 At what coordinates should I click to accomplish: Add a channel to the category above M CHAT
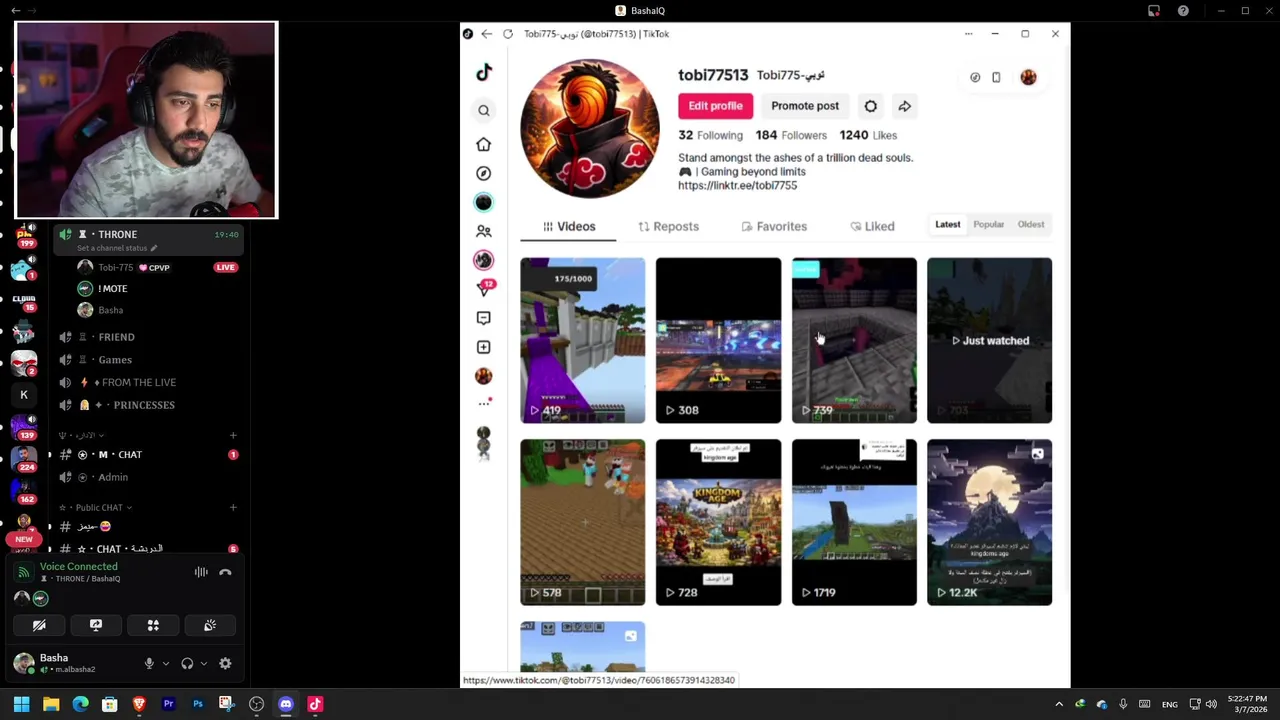coord(233,435)
